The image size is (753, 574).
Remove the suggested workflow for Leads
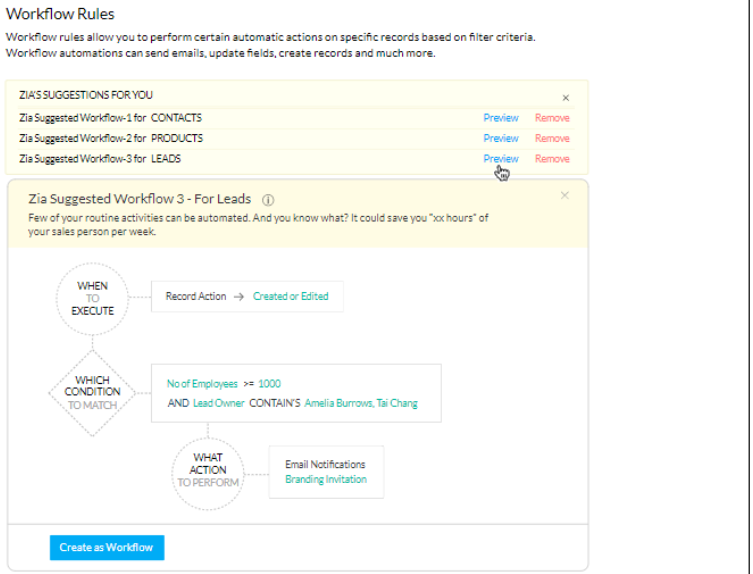coord(552,159)
